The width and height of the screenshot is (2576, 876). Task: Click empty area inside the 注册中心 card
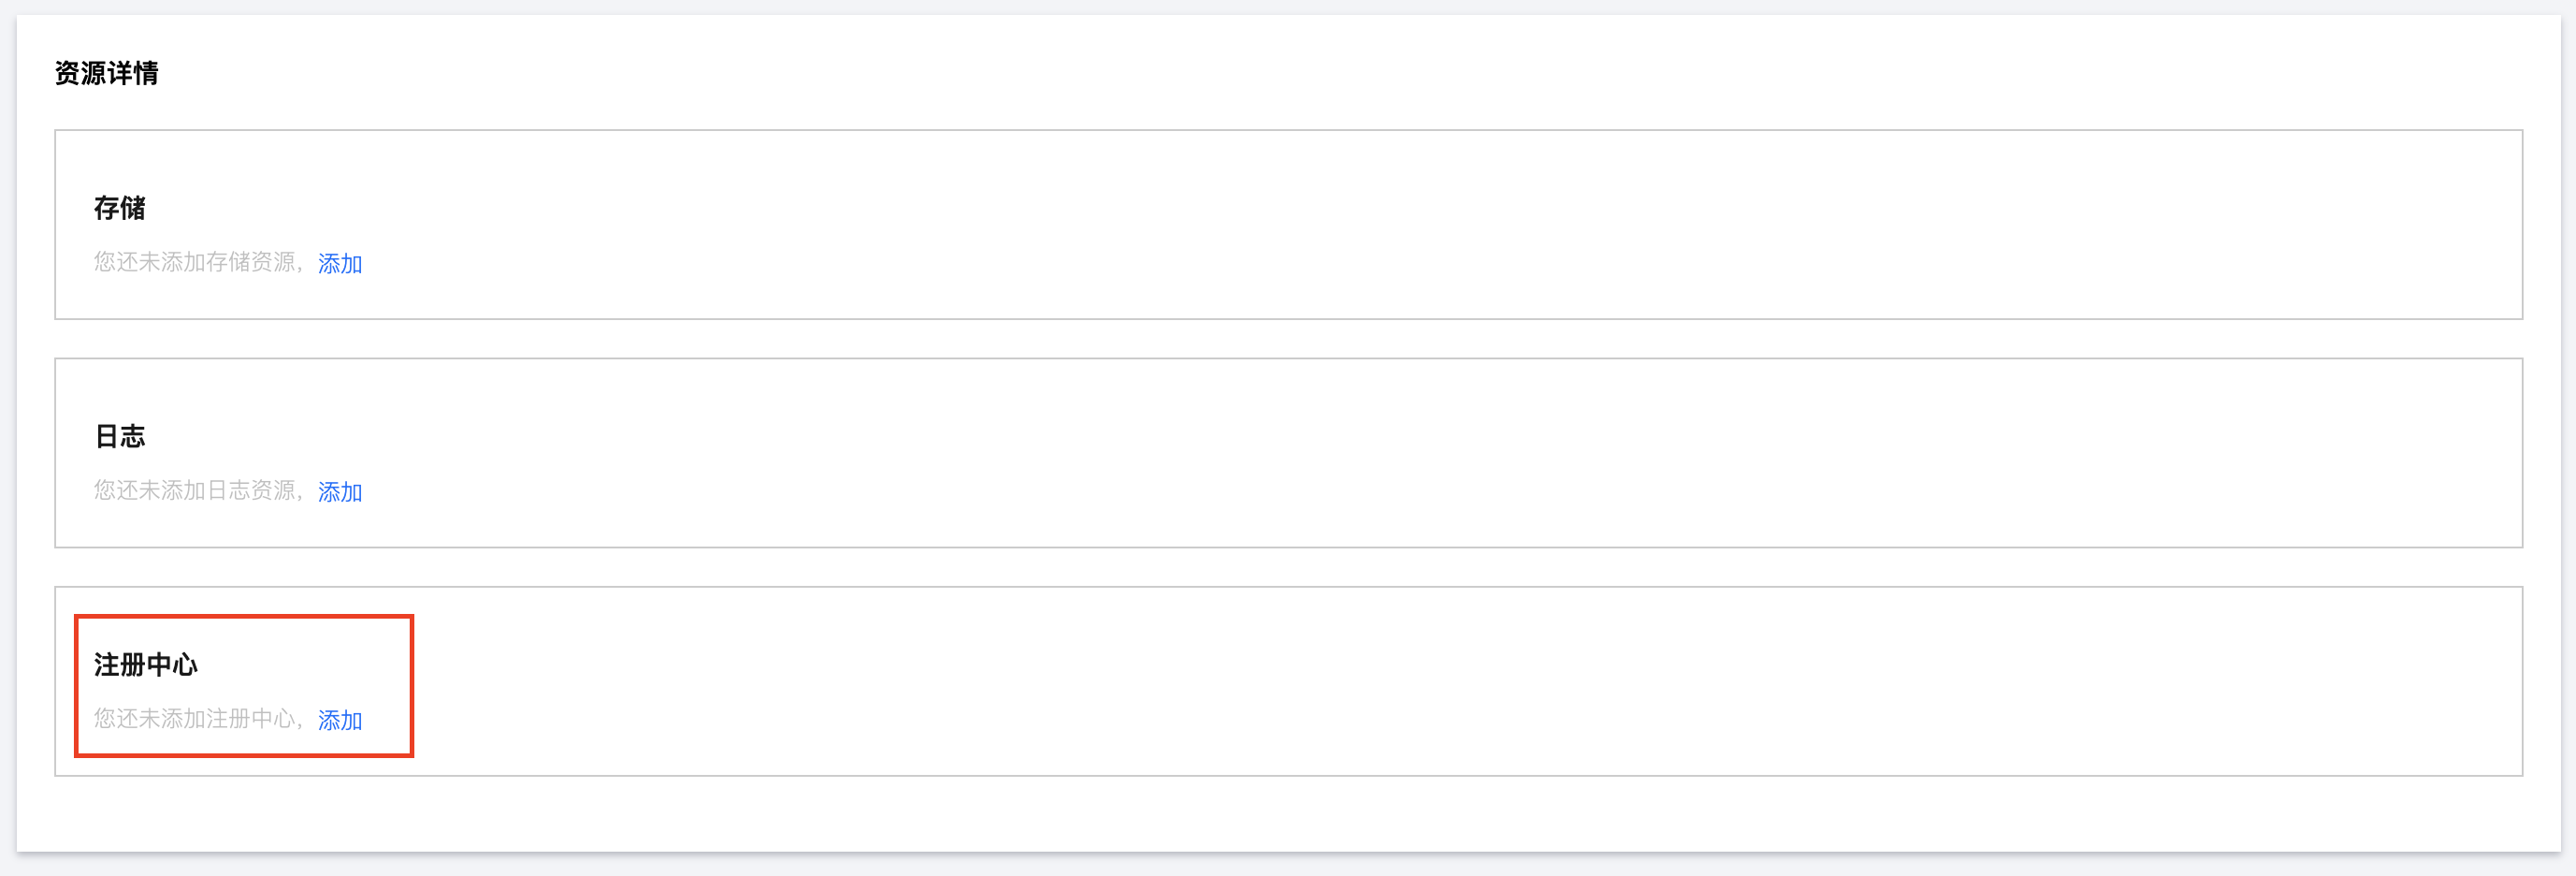1400,681
